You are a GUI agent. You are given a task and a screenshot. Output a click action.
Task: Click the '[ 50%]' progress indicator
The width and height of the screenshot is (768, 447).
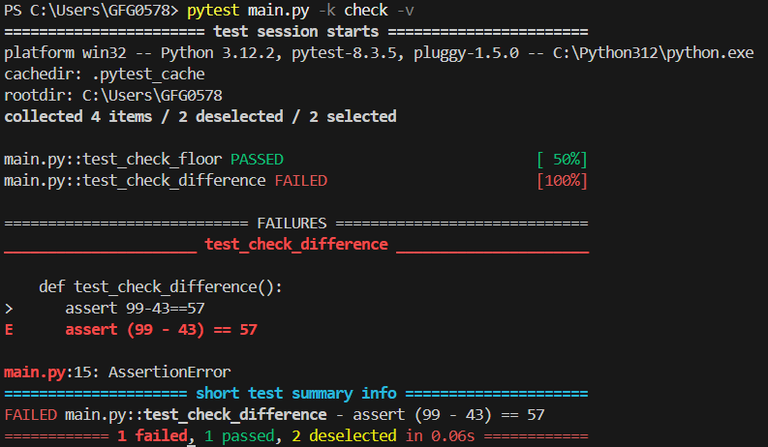tap(562, 159)
